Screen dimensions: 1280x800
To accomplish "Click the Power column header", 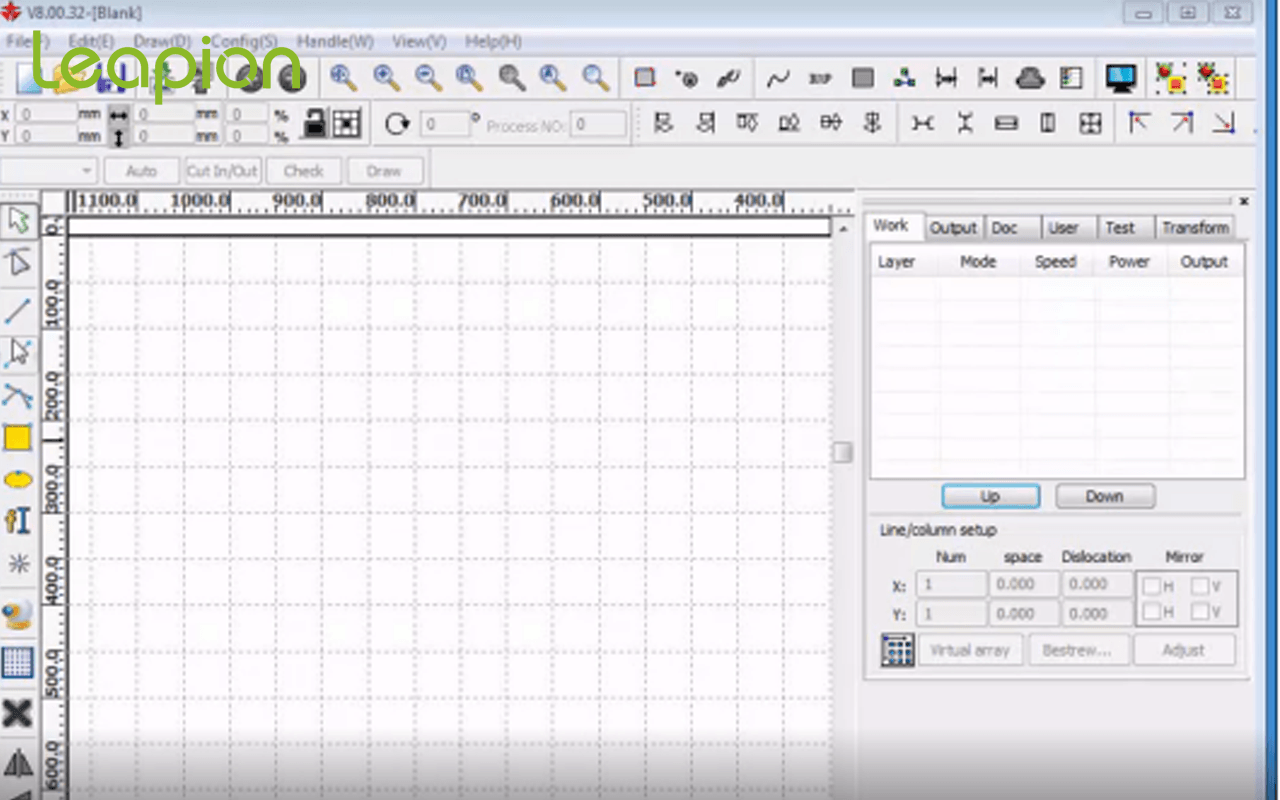I will 1129,262.
